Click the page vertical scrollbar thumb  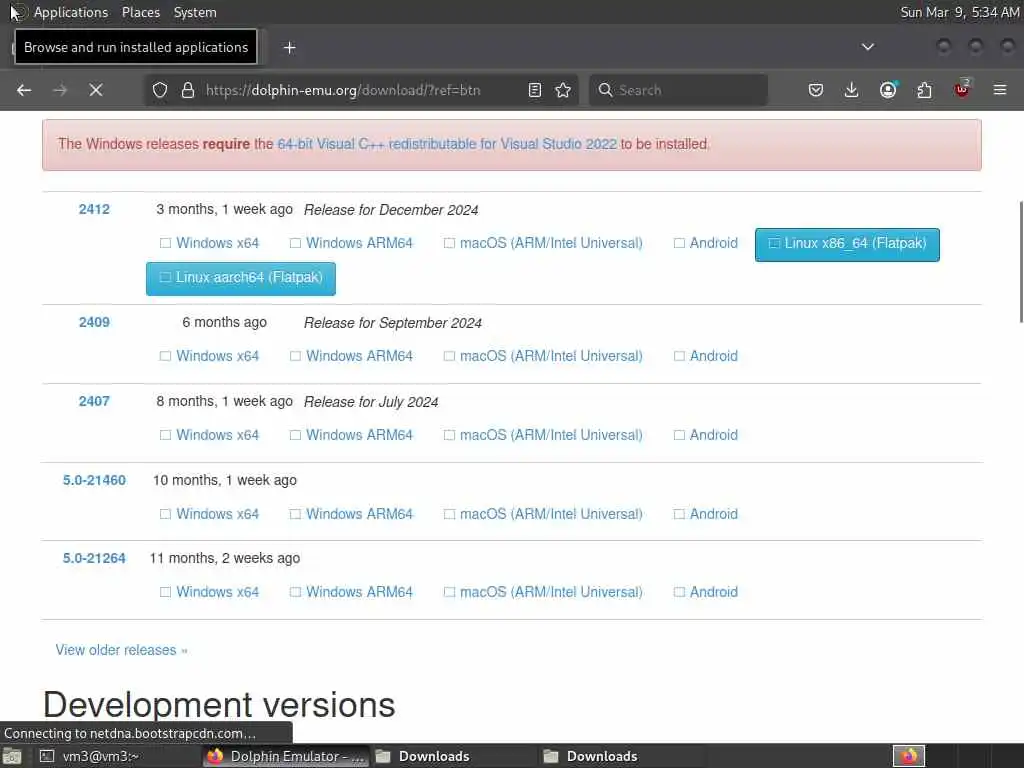tap(1020, 262)
